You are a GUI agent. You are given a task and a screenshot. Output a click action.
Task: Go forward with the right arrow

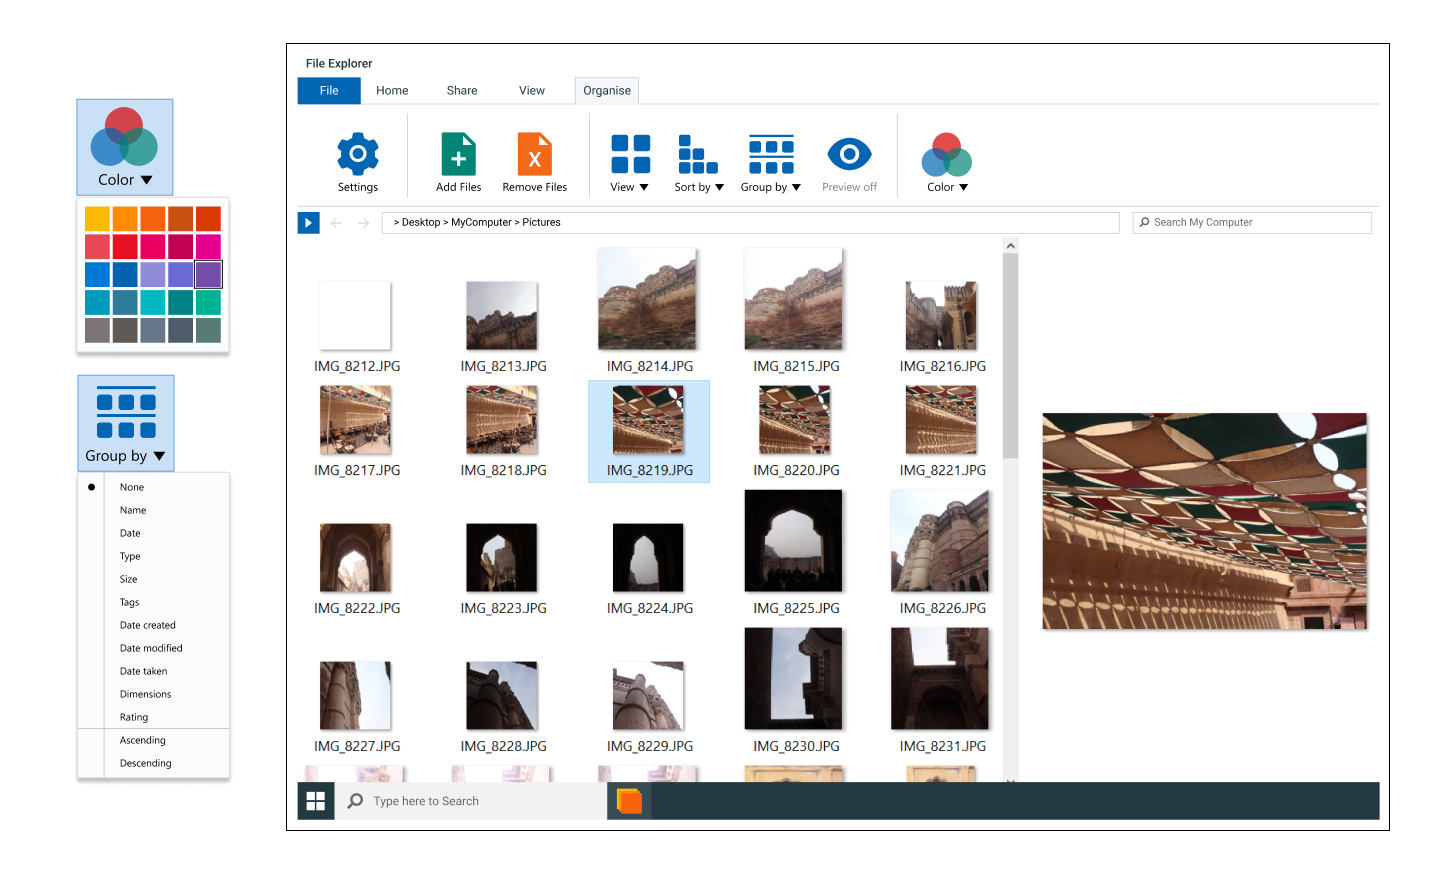point(363,223)
